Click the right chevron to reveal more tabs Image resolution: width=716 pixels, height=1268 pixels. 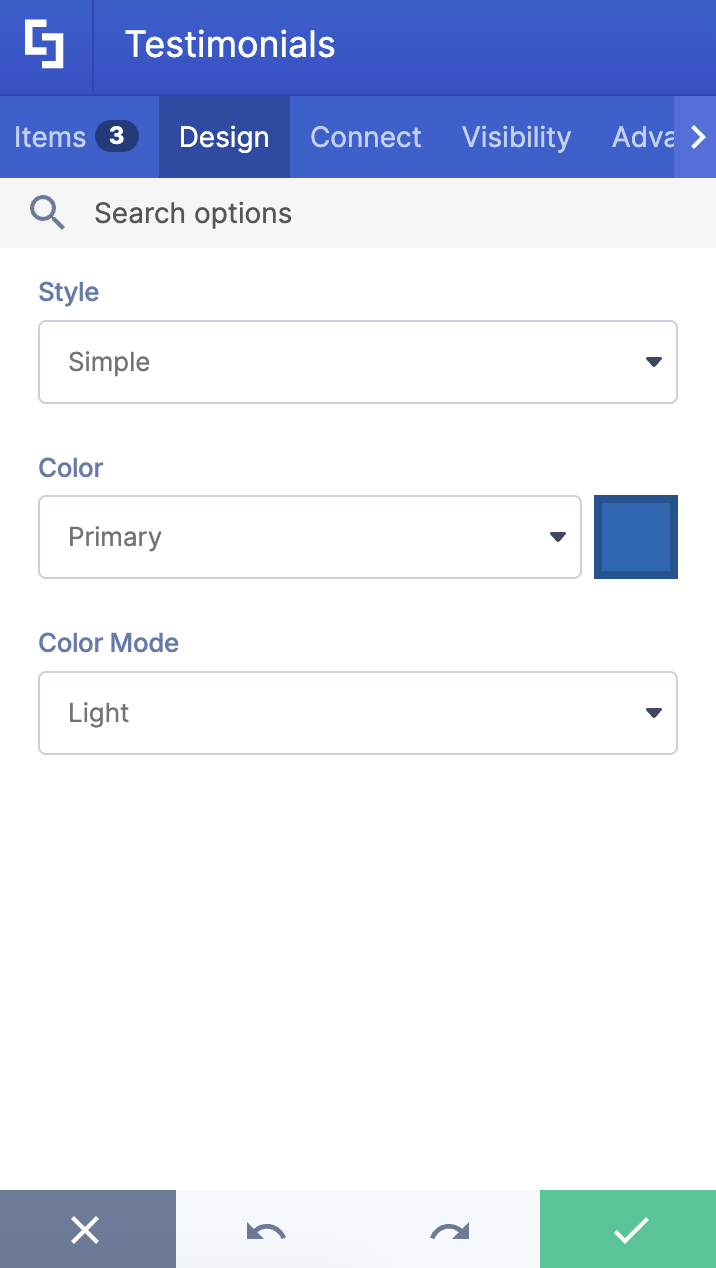point(697,136)
